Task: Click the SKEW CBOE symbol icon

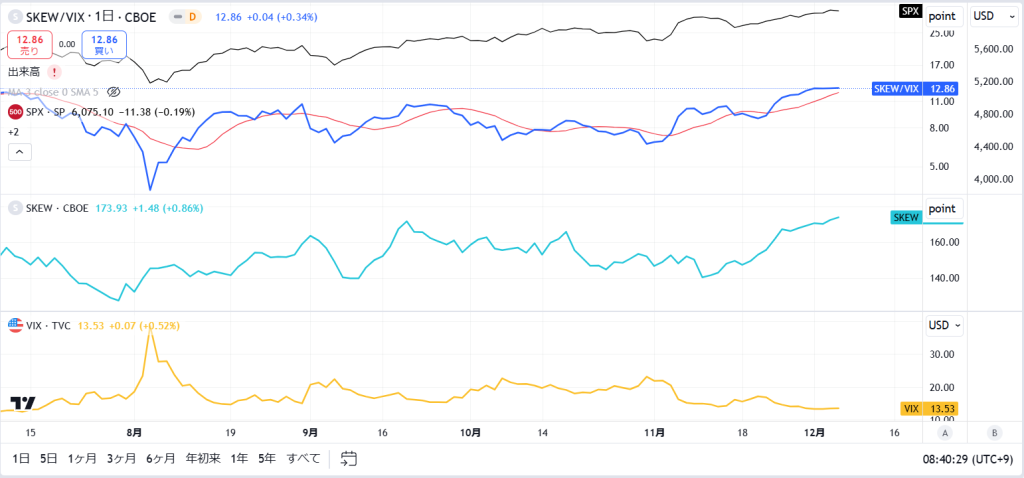Action: (x=15, y=208)
